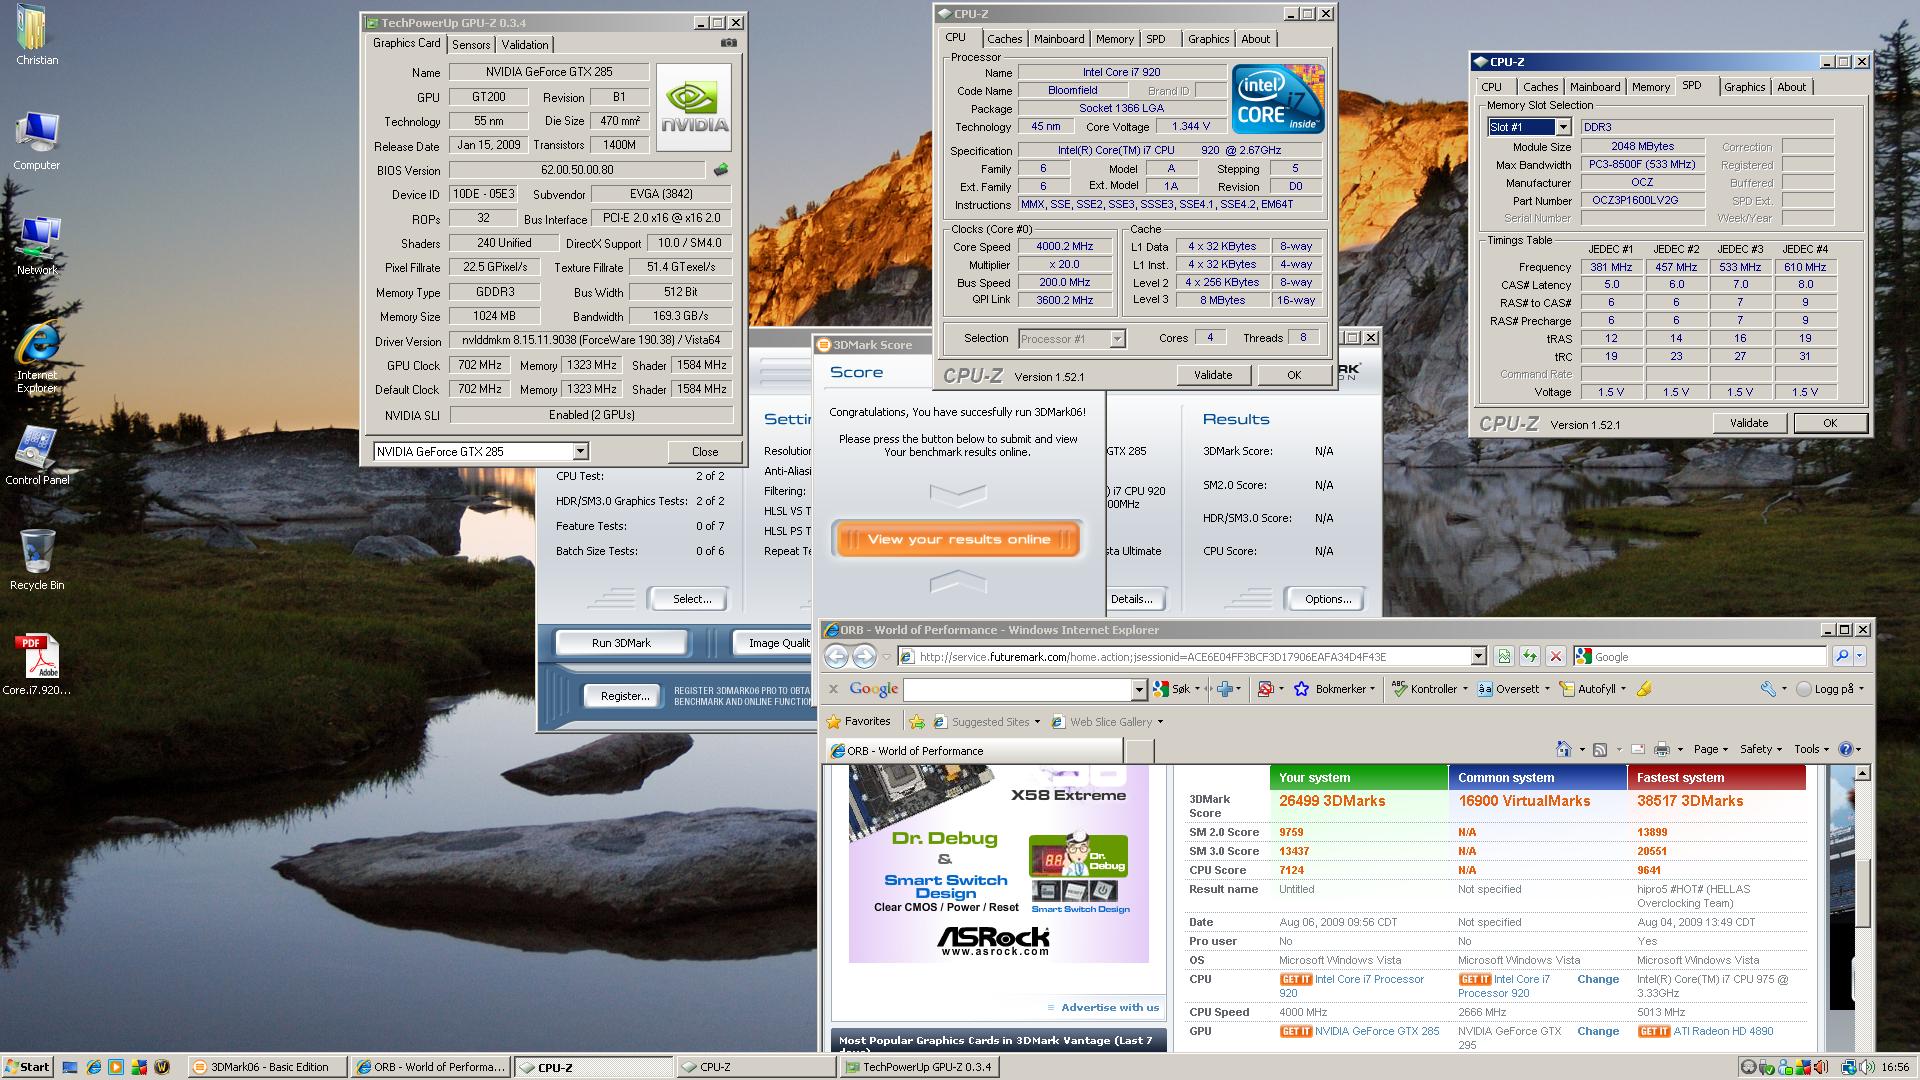Click the Google Toolbar wrench settings icon
This screenshot has width=1920, height=1080.
(x=1768, y=689)
